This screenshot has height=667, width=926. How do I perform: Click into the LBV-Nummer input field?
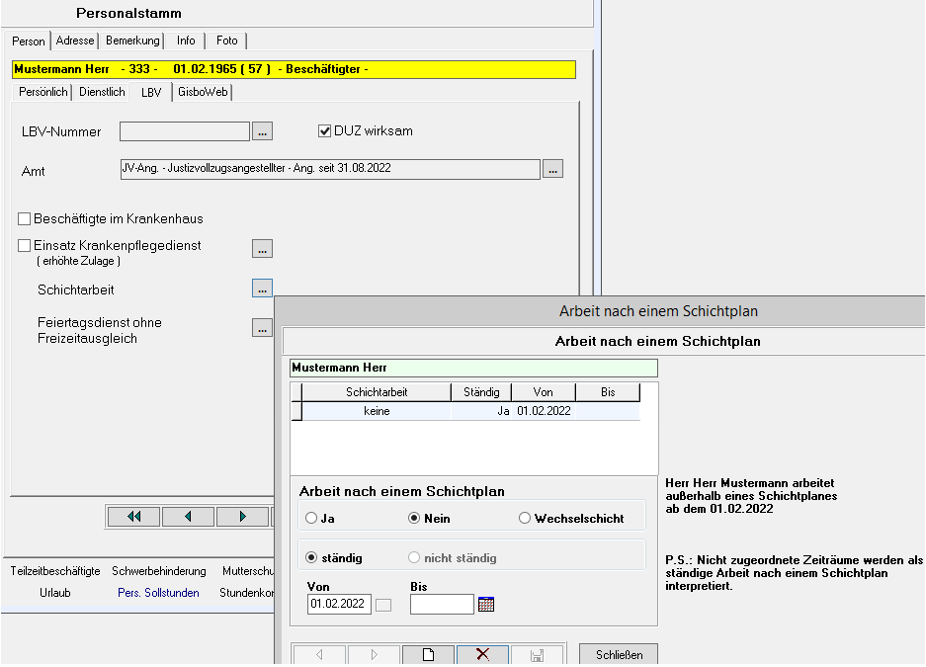pos(185,131)
